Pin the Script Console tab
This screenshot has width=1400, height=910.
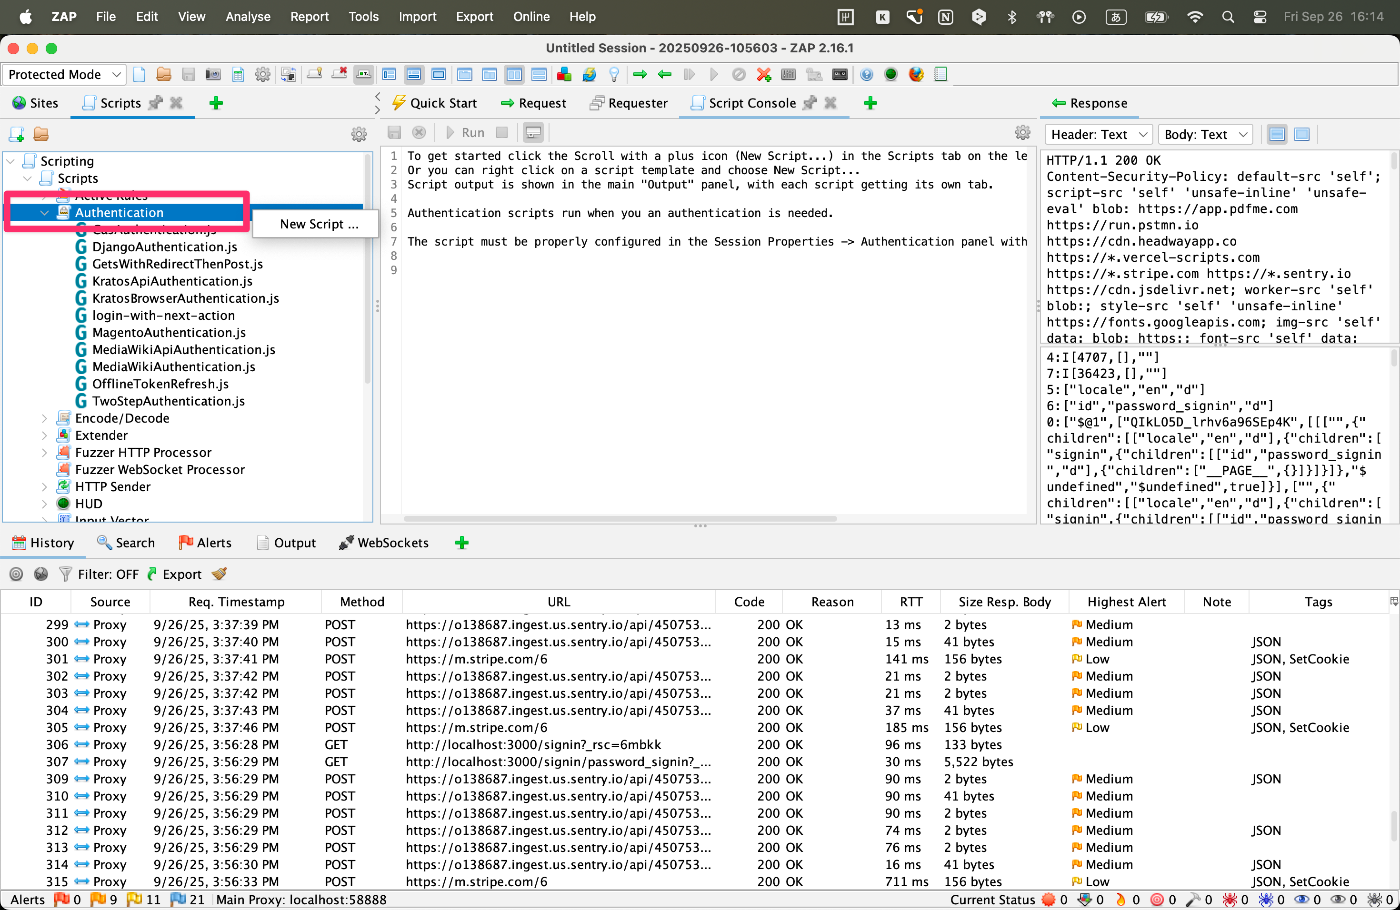tap(810, 103)
